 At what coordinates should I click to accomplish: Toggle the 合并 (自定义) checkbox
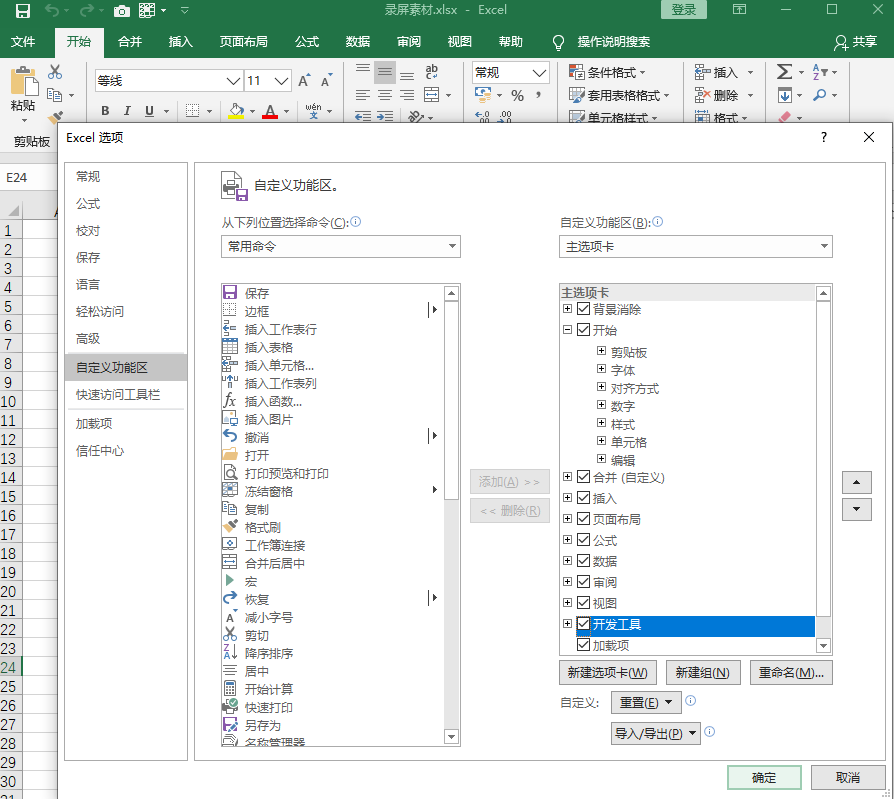click(x=583, y=477)
